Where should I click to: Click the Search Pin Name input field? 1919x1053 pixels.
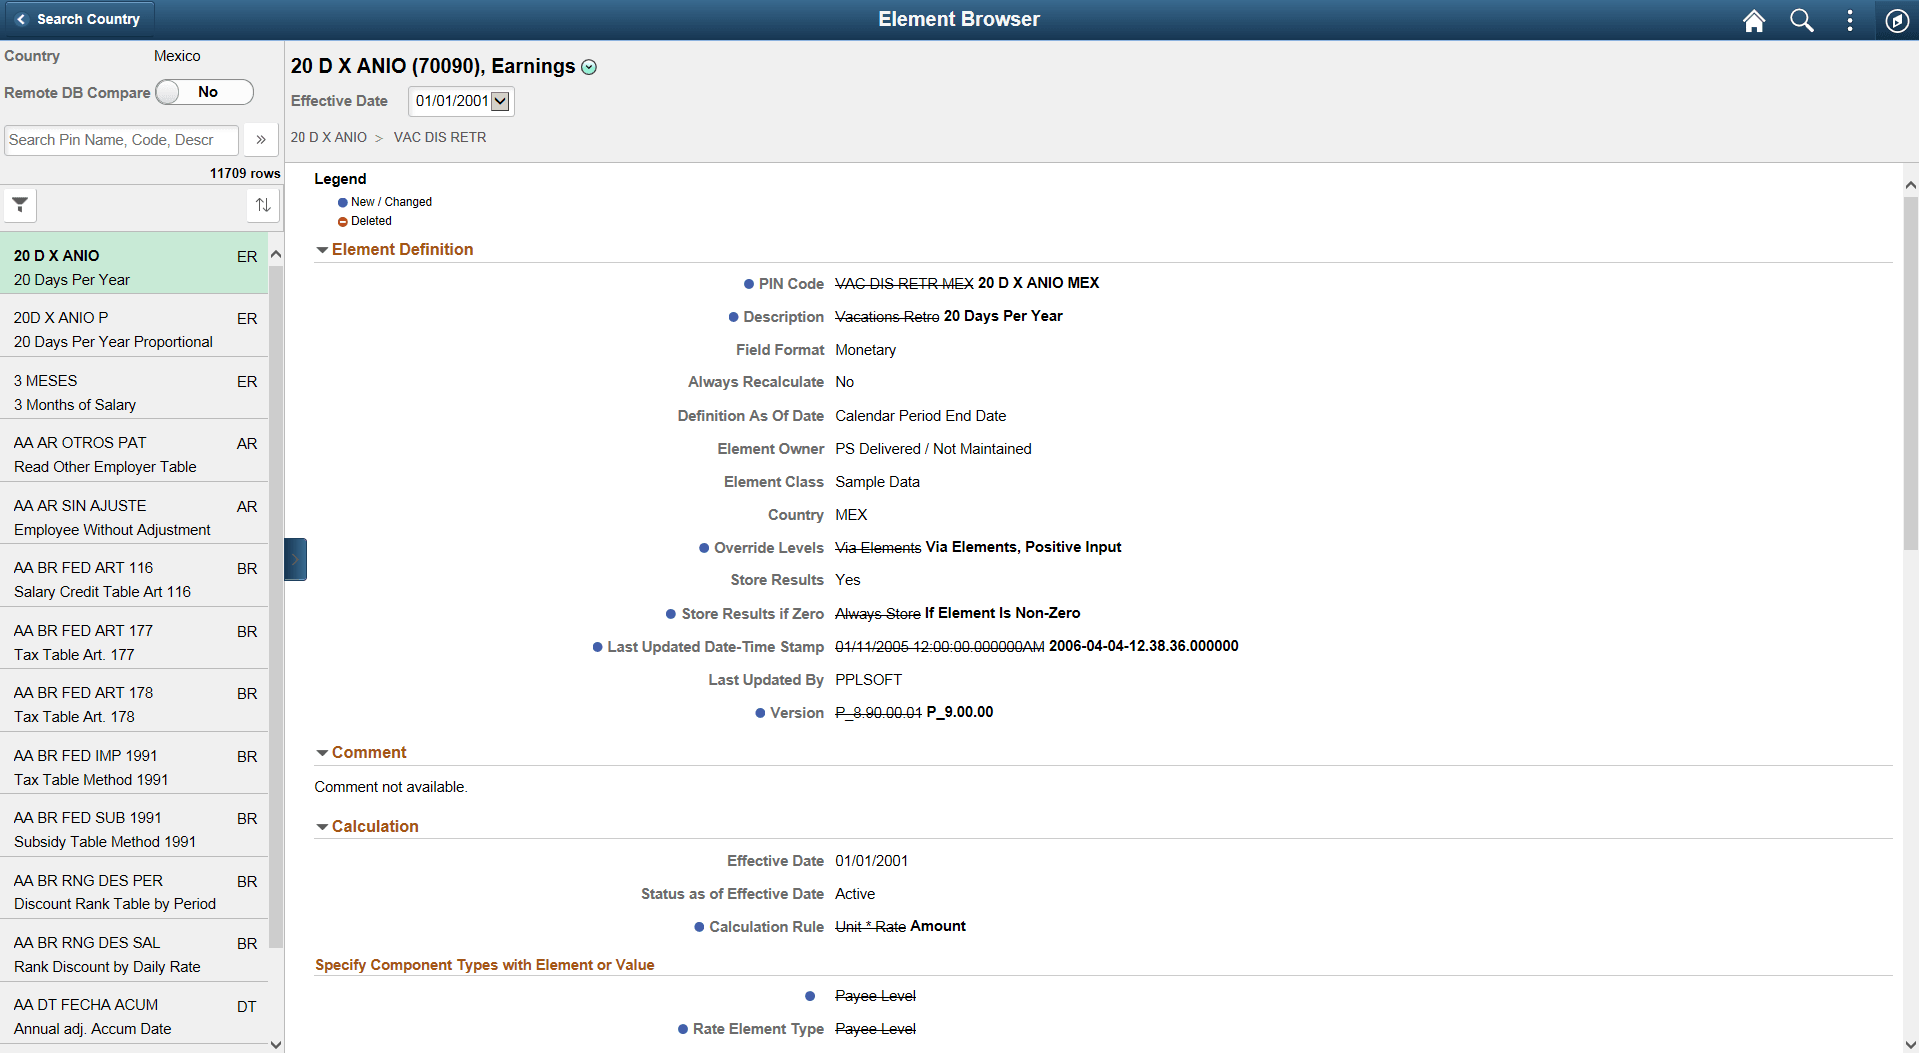[x=120, y=139]
